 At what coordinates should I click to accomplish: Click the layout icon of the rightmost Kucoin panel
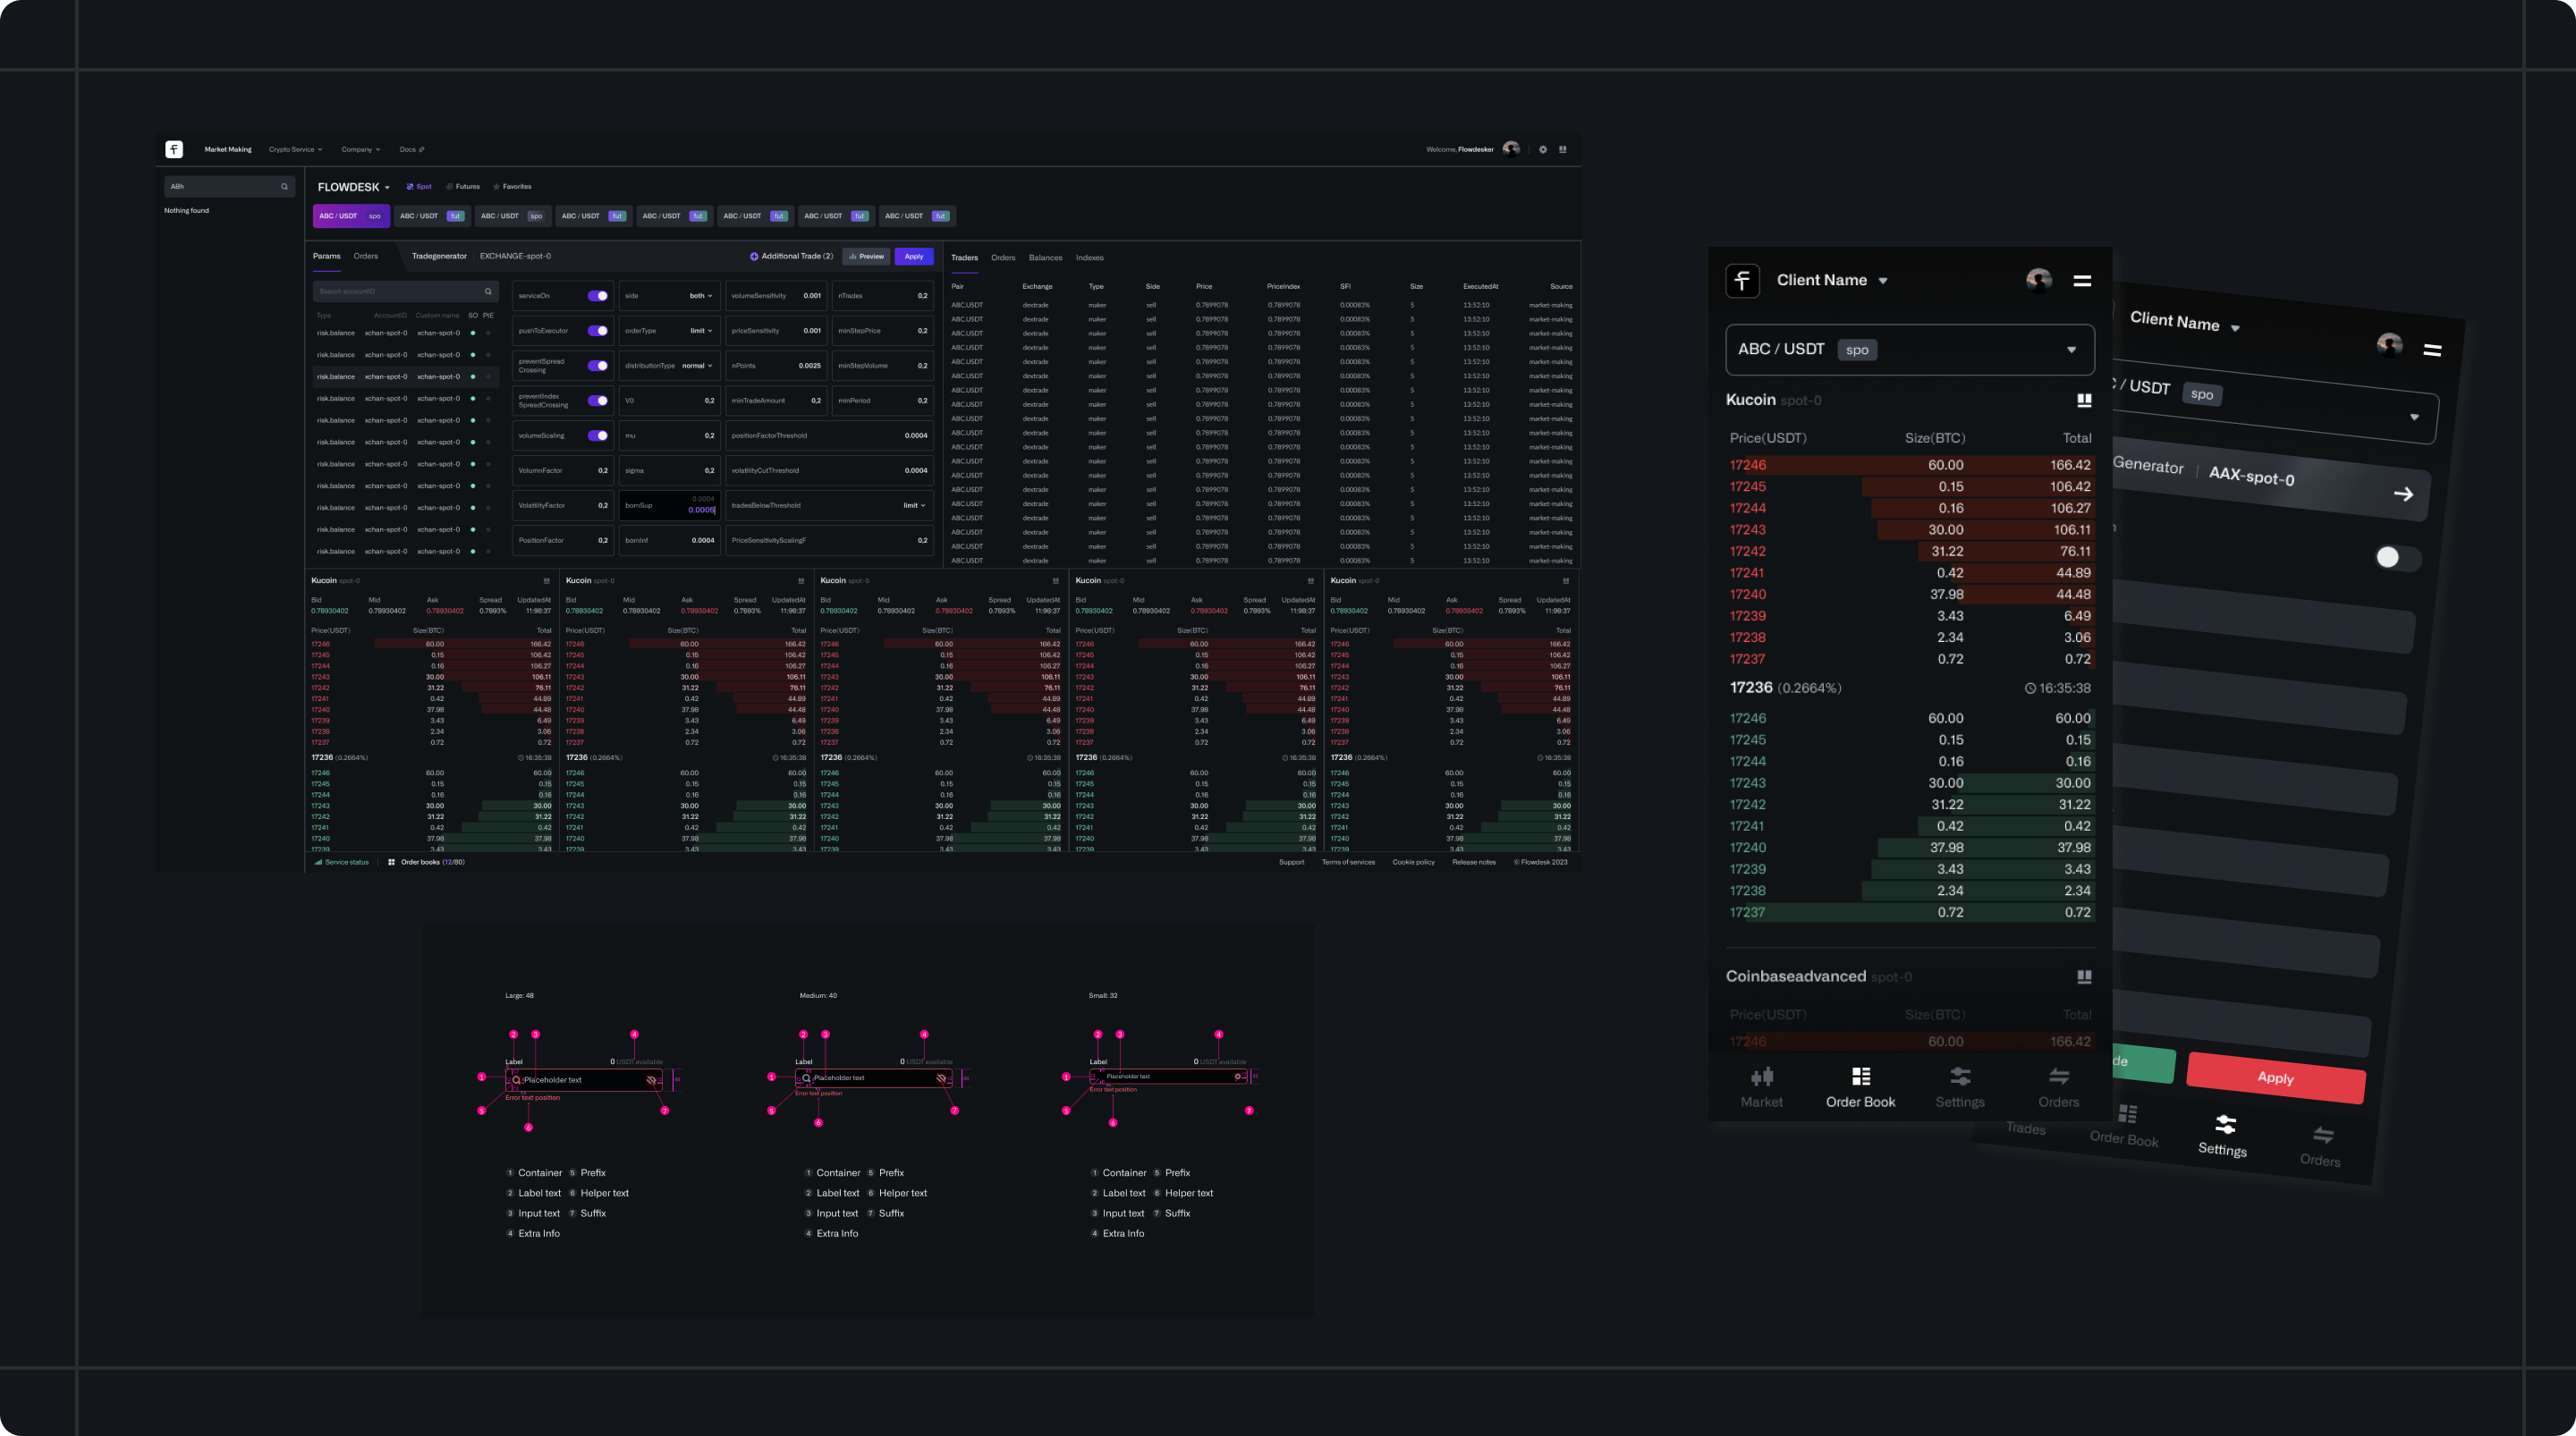click(x=1566, y=581)
